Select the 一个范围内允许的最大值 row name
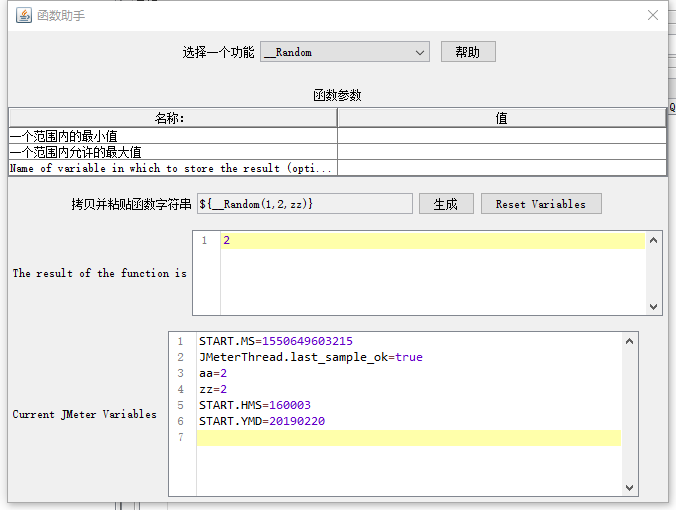The height and width of the screenshot is (510, 676). (173, 152)
